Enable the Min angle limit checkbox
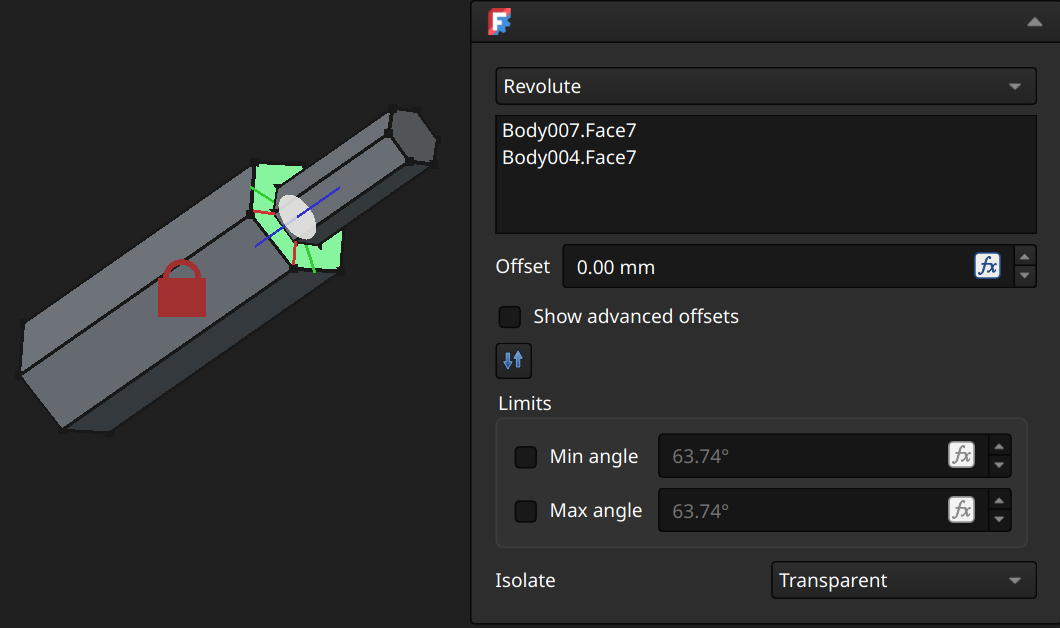This screenshot has width=1060, height=628. pyautogui.click(x=525, y=456)
